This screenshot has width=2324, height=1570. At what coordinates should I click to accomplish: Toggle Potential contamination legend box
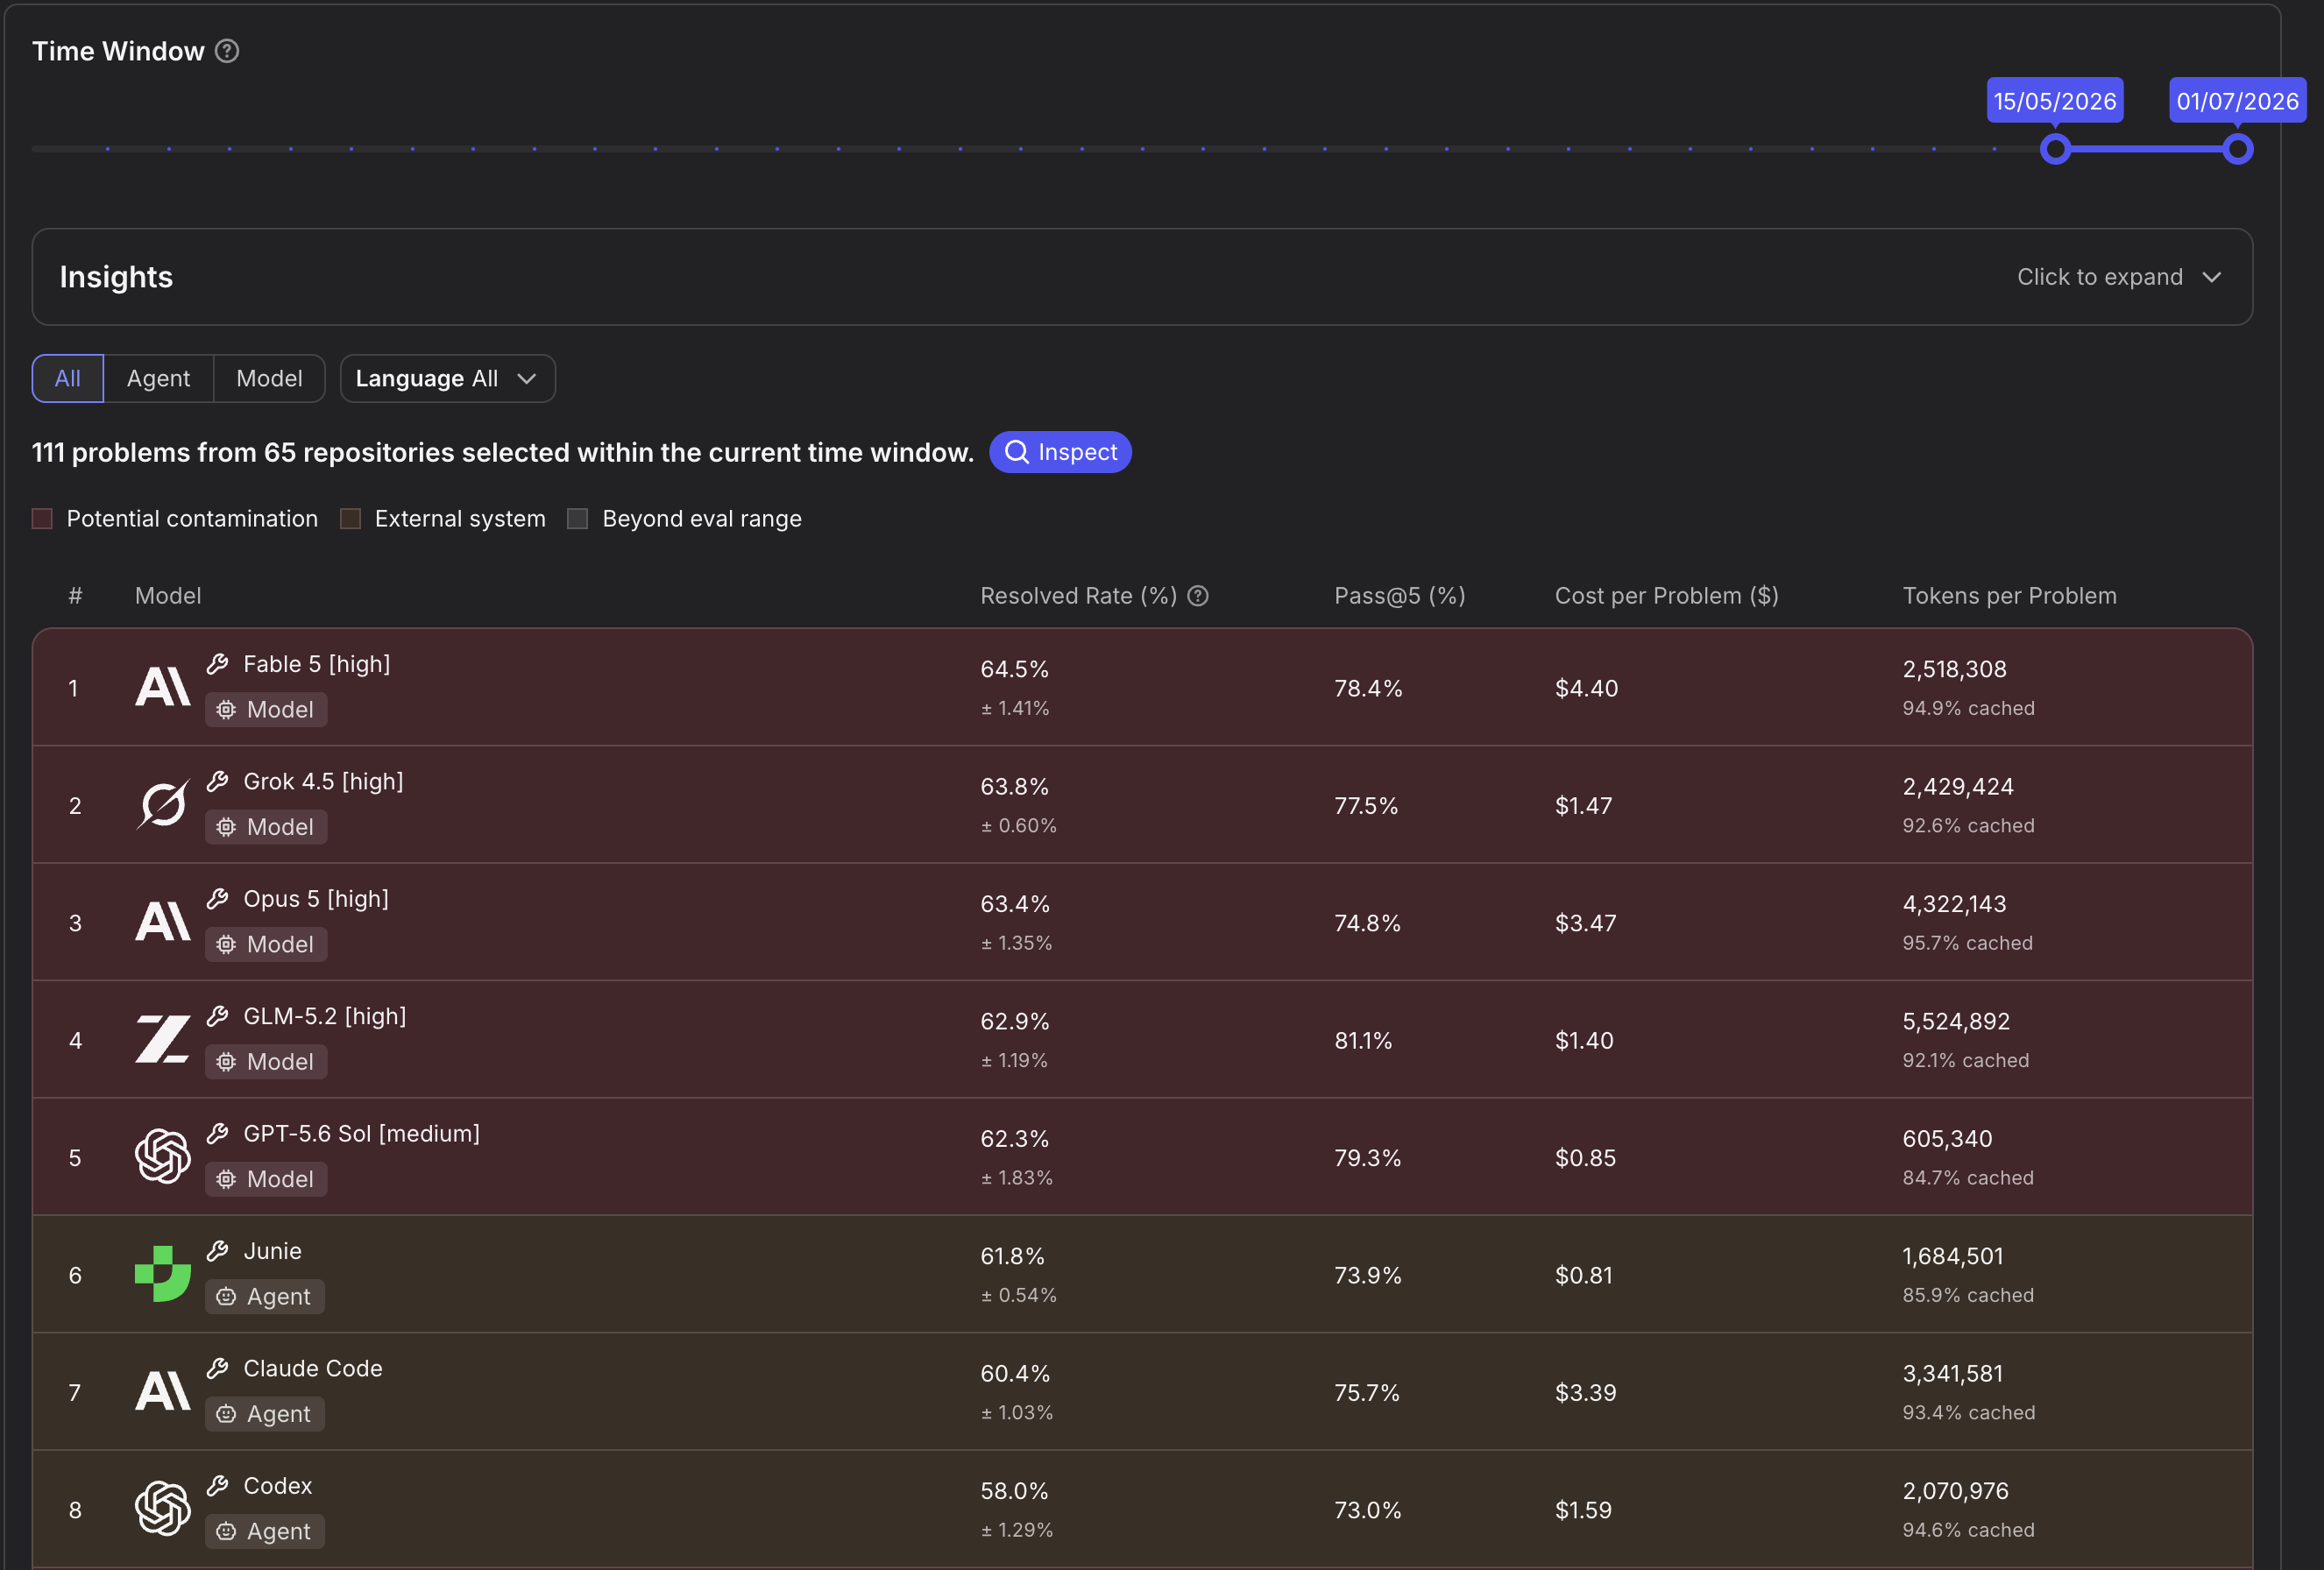42,518
